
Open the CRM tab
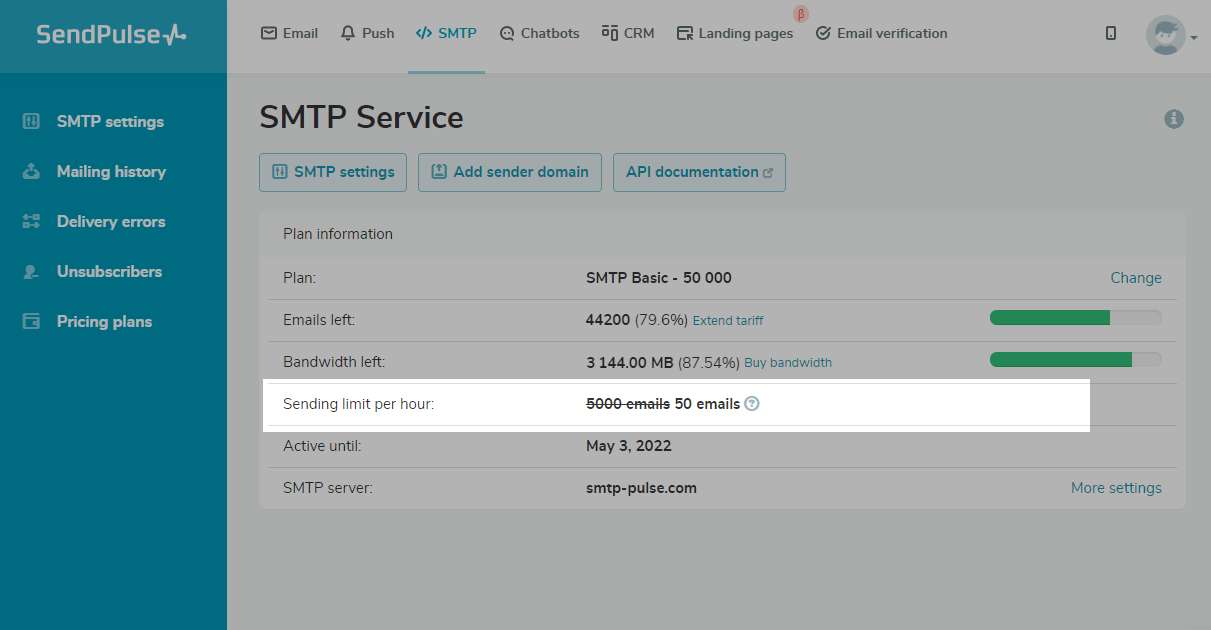coord(627,33)
